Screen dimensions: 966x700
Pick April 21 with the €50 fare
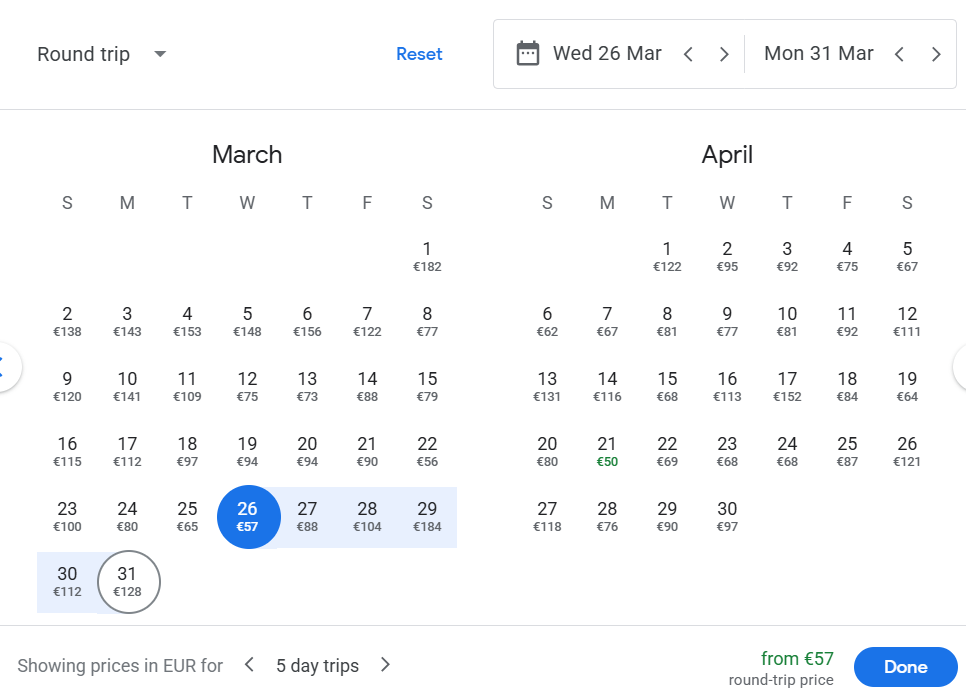coord(607,452)
